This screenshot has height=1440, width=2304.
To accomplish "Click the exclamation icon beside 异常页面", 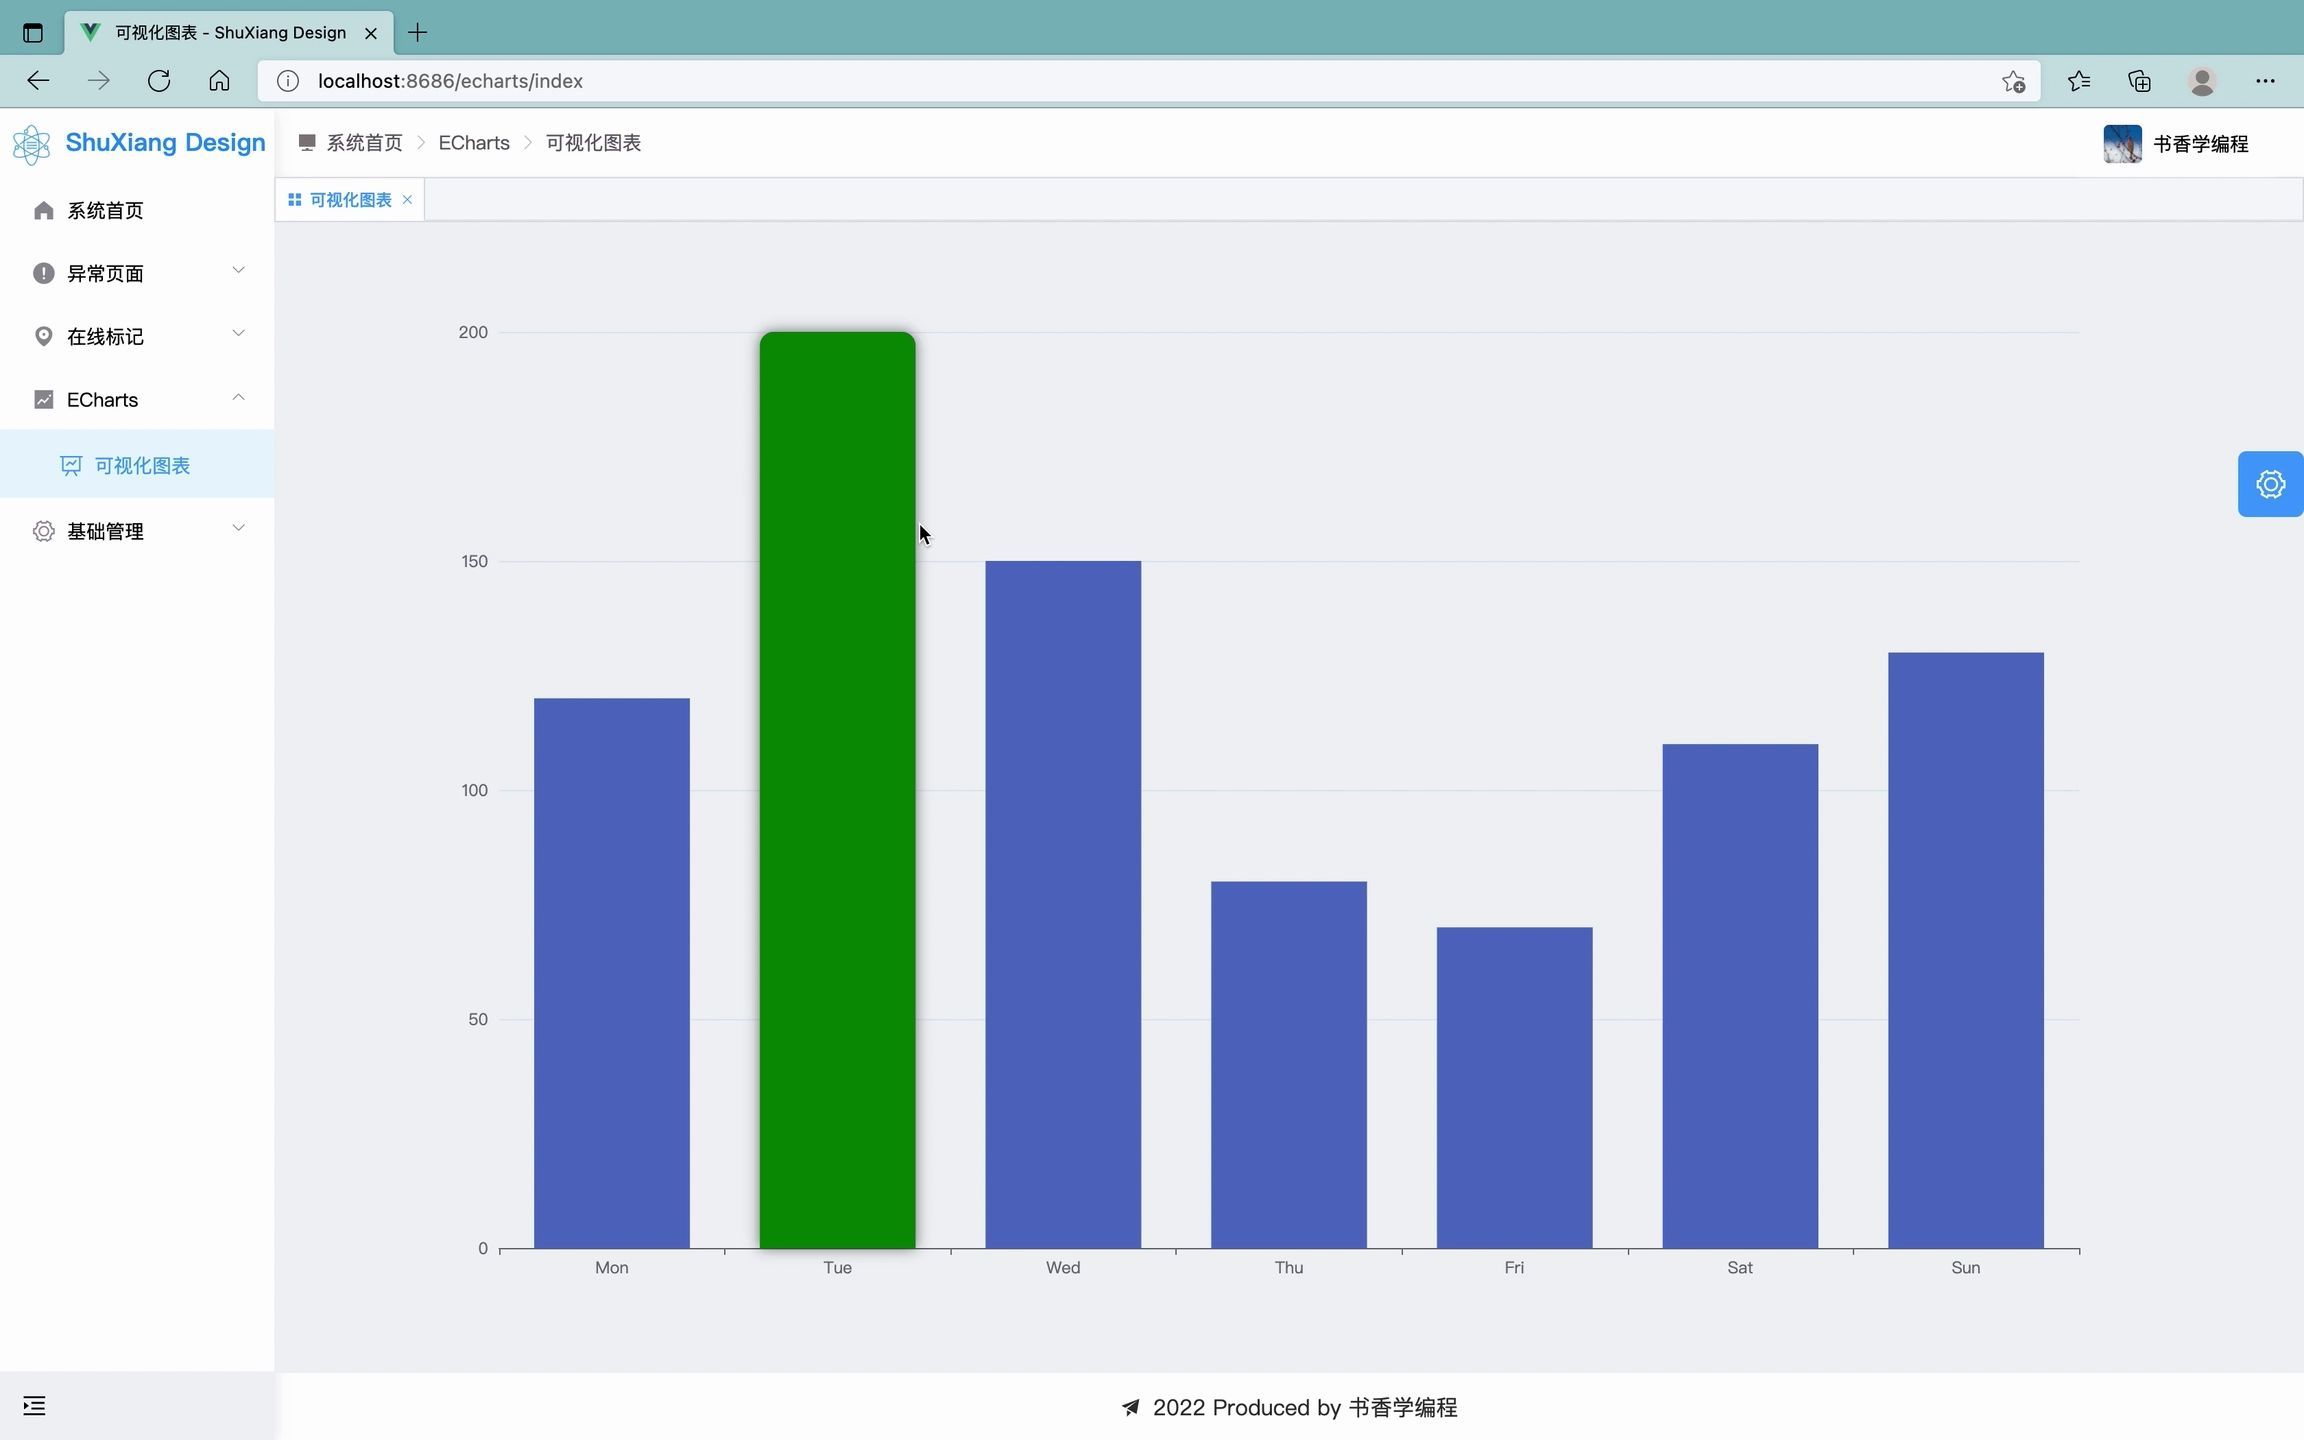I will (43, 273).
